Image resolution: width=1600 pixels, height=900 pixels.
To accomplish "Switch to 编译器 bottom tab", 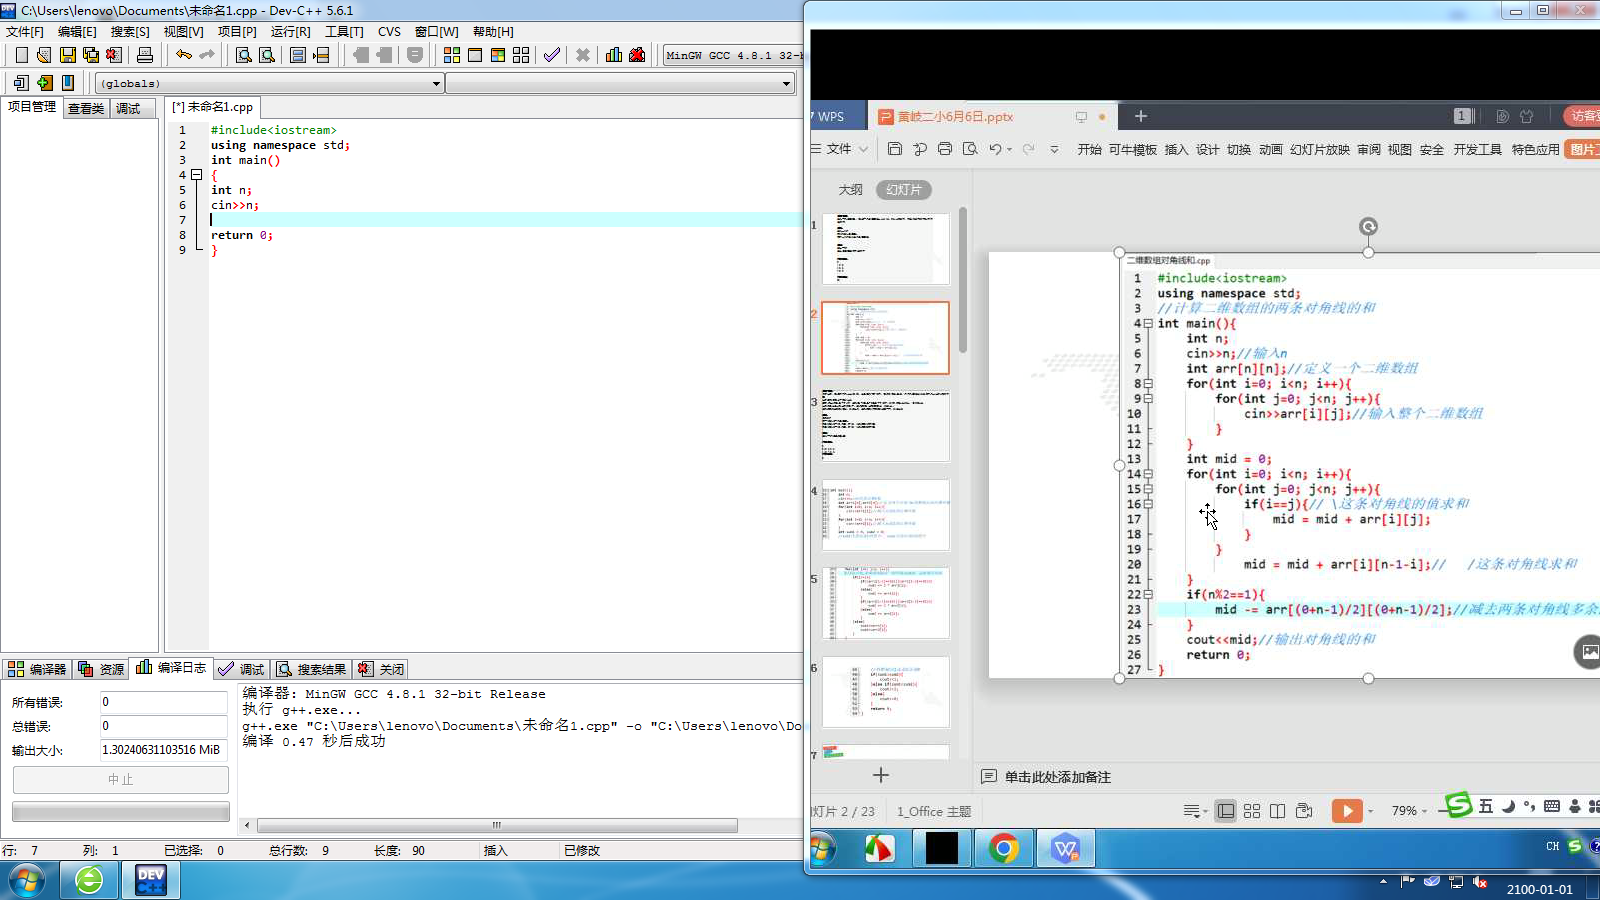I will (37, 669).
